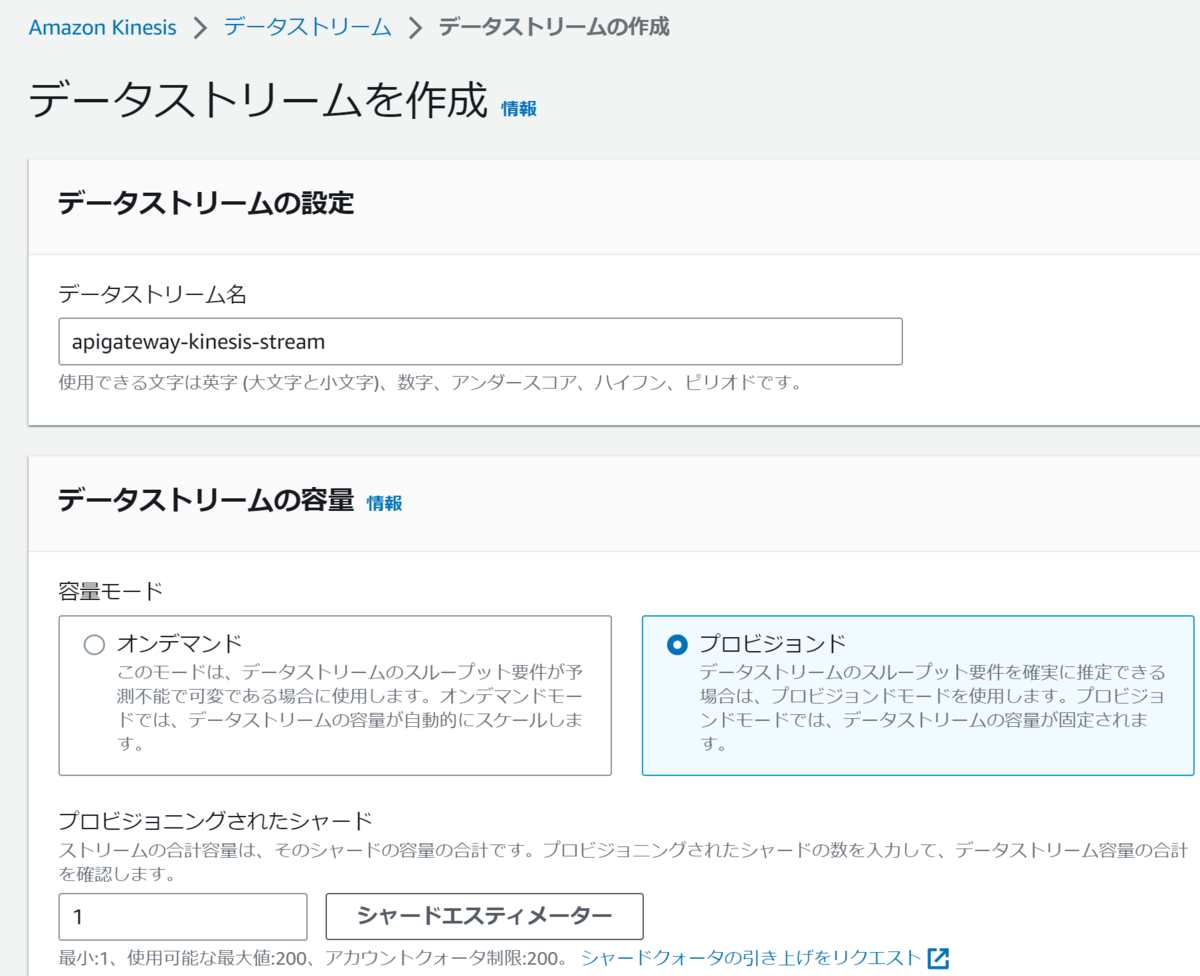Click hint text 使用できる文字は英字 below name field
This screenshot has width=1200, height=976.
tap(430, 383)
